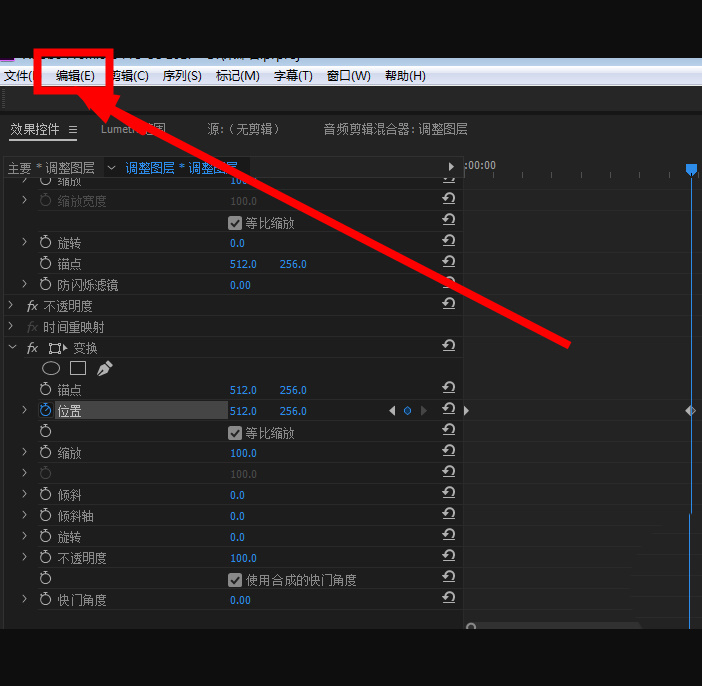
Task: Toggle fx switch for 变换 effect
Action: coord(32,348)
